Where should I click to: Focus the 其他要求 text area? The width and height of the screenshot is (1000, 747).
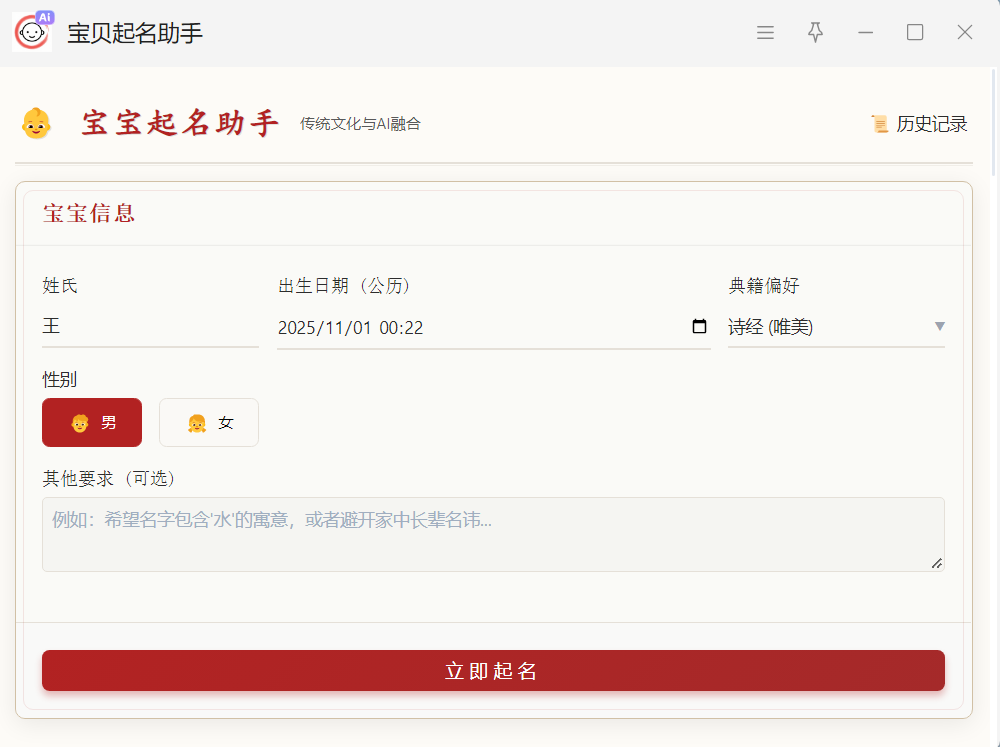click(x=492, y=535)
